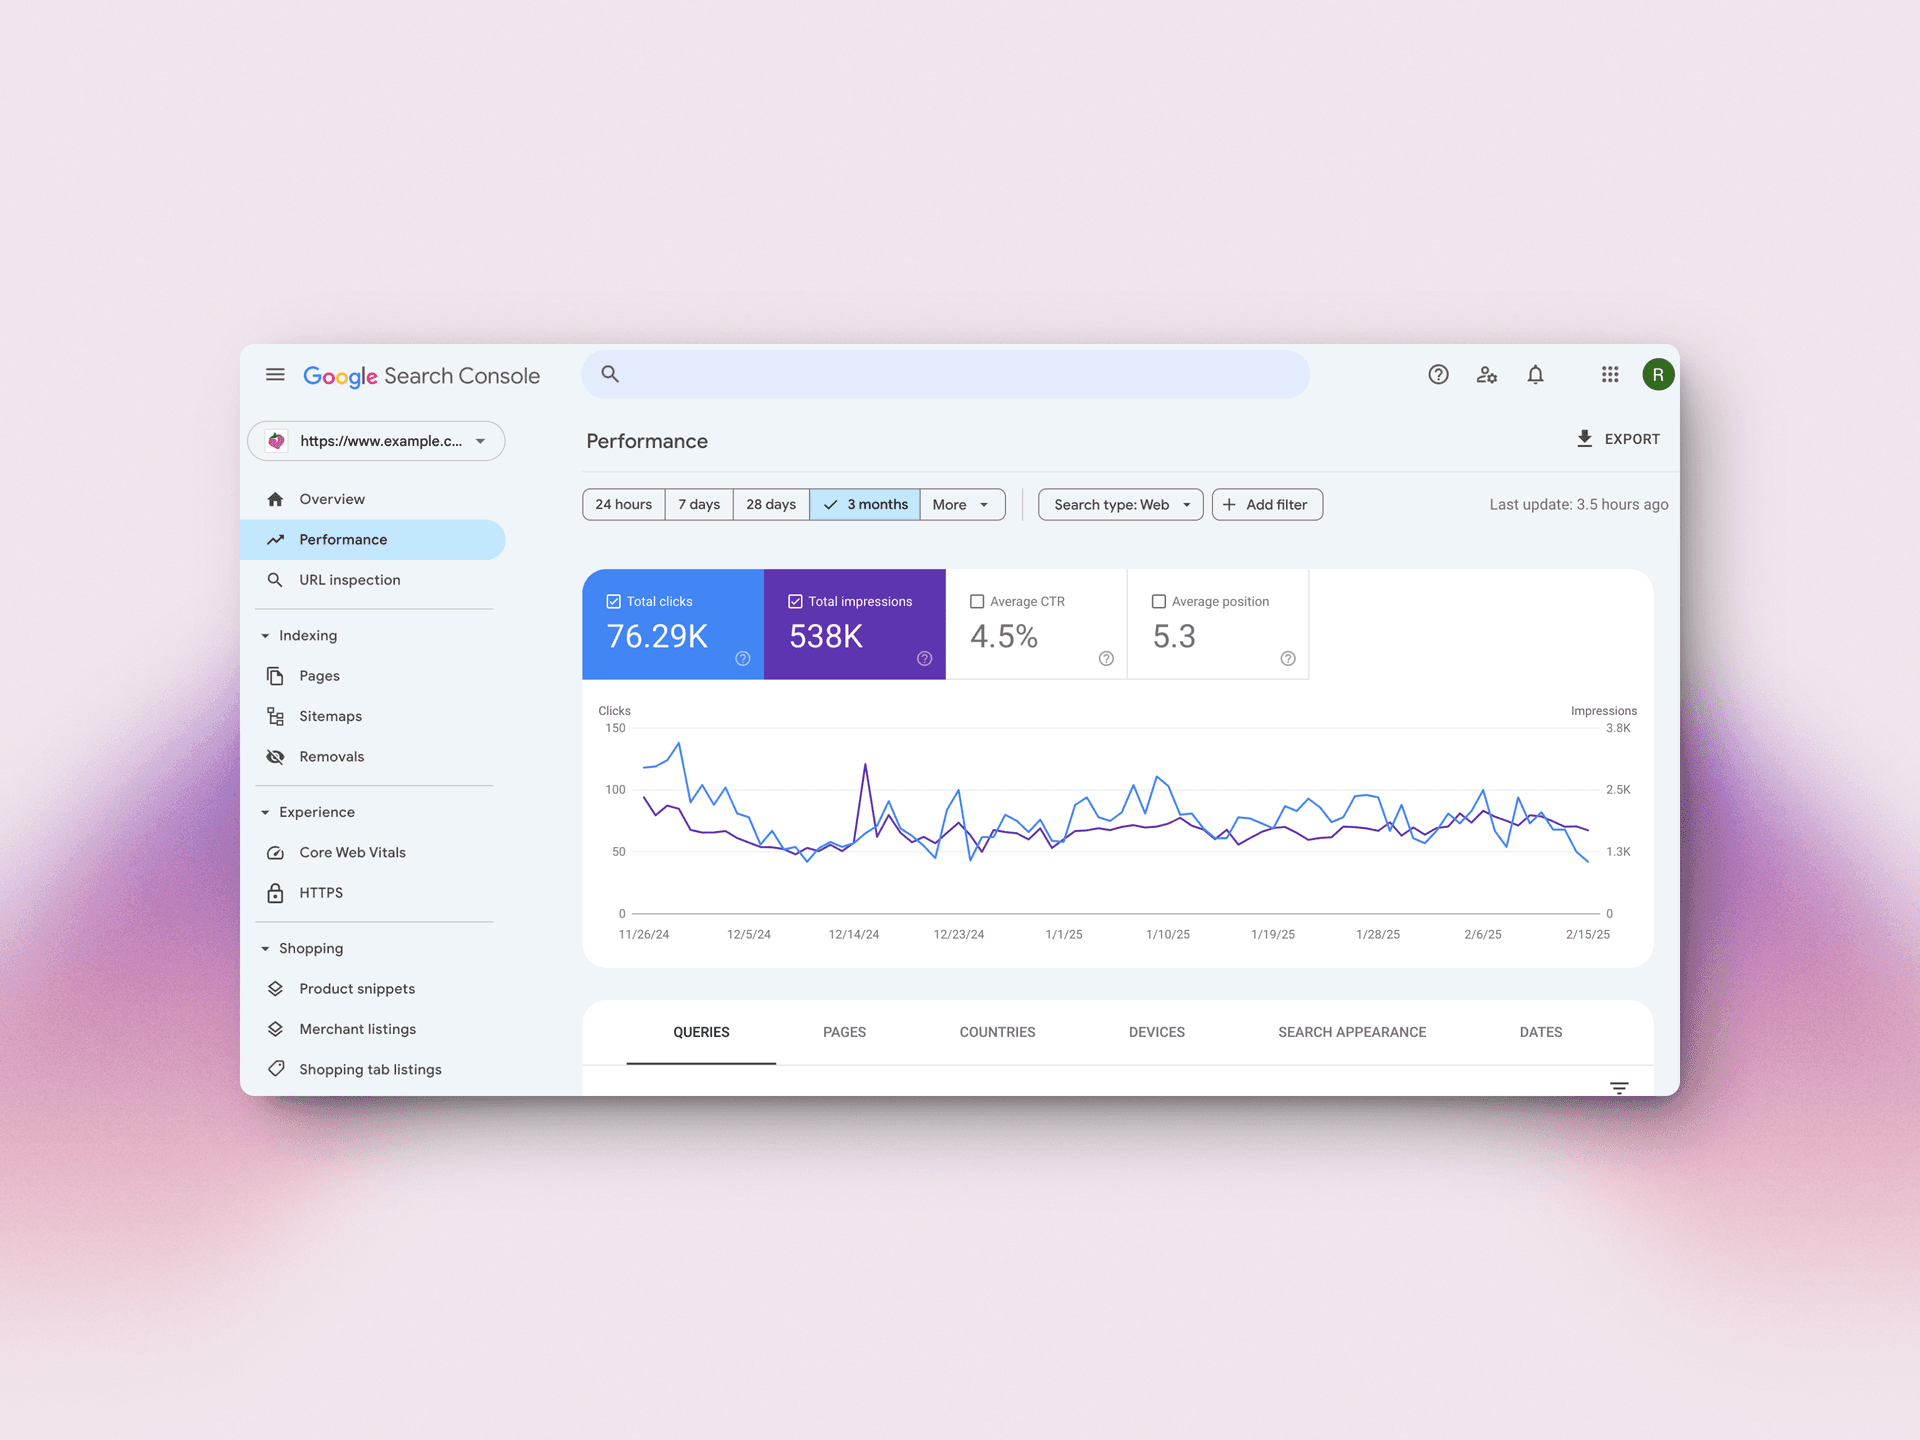Image resolution: width=1920 pixels, height=1440 pixels.
Task: Open Core Web Vitals label
Action: point(353,853)
